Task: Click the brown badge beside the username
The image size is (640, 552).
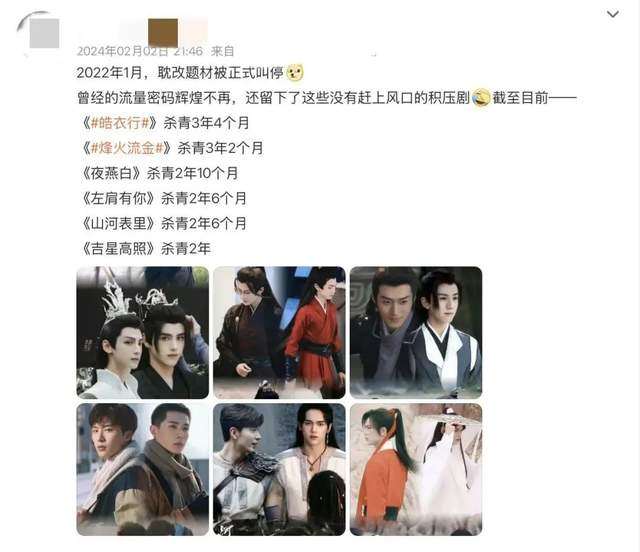Action: (163, 33)
